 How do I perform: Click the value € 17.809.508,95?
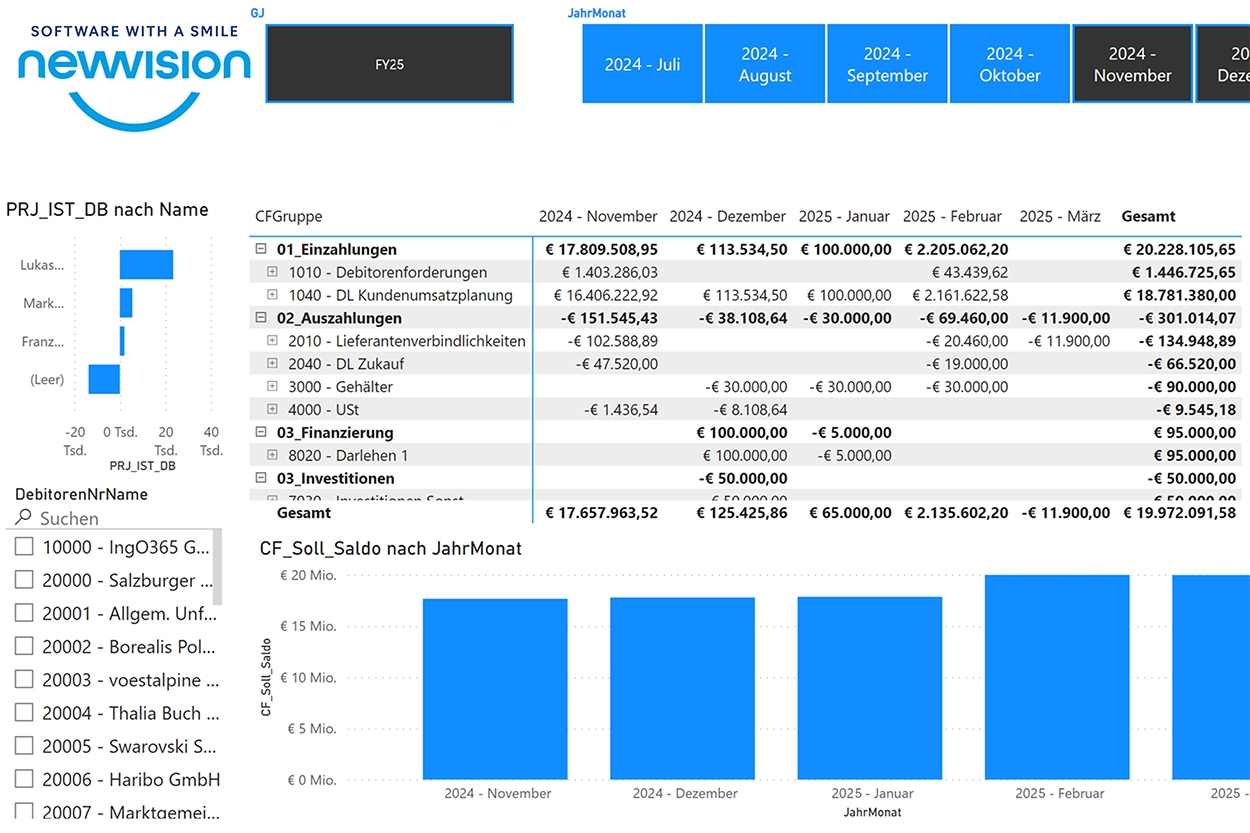602,250
